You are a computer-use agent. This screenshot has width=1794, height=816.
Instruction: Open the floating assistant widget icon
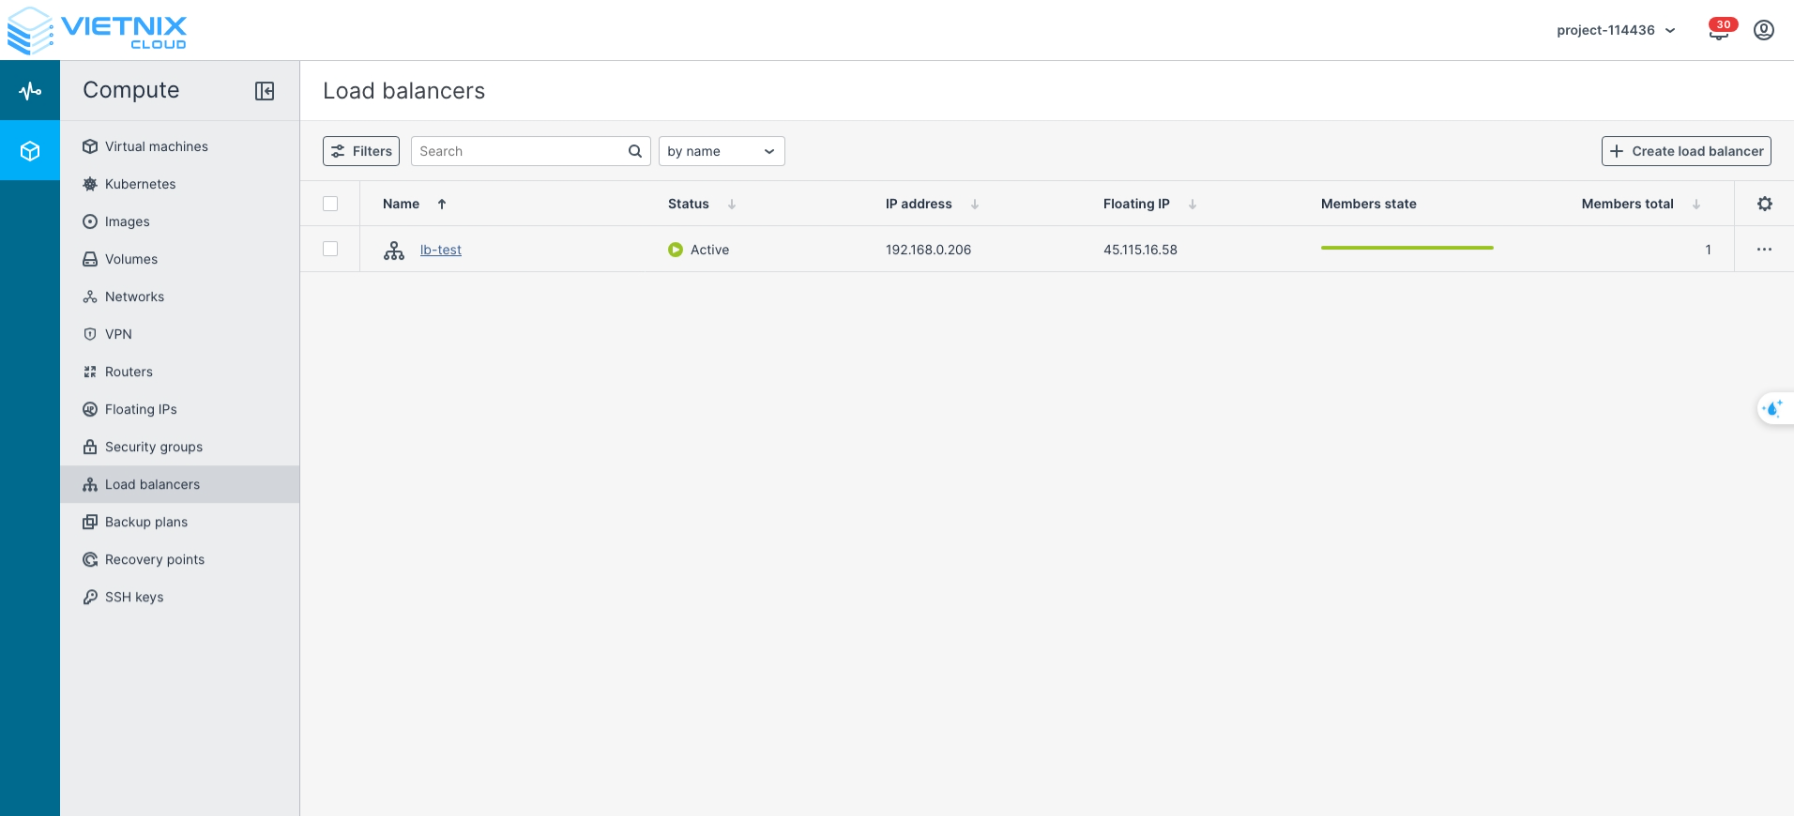1774,408
